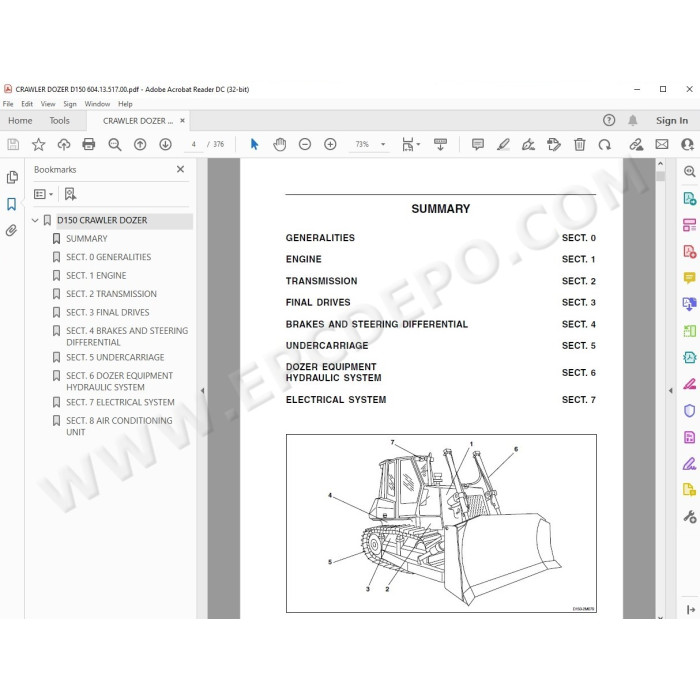Open SECT. 7 ELECTRICAL SYSTEM bookmark
This screenshot has width=700, height=700.
point(120,402)
